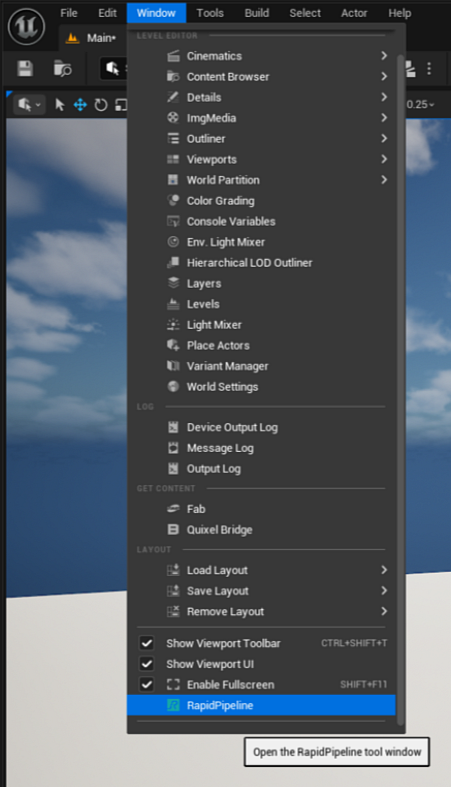Click the ImgMedia film reel icon
Viewport: 451px width, 787px height.
[173, 117]
